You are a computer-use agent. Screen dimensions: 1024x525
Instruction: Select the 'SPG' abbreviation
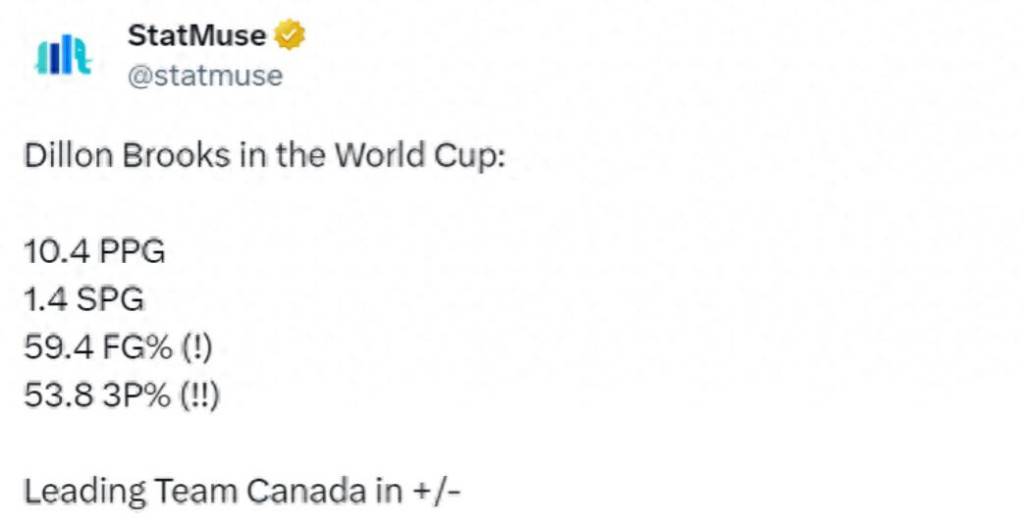point(110,300)
